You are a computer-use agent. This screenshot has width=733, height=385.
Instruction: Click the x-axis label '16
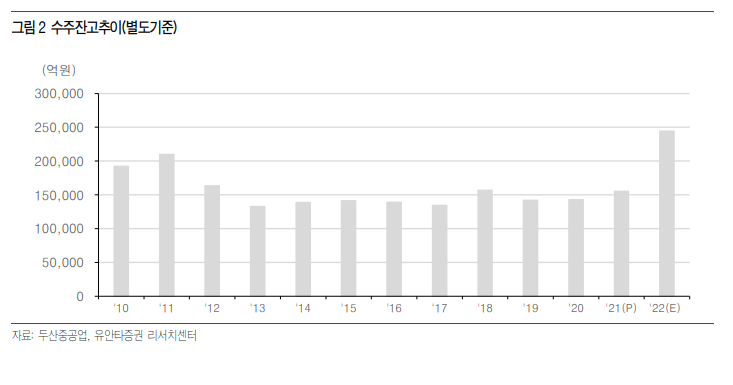click(x=394, y=308)
